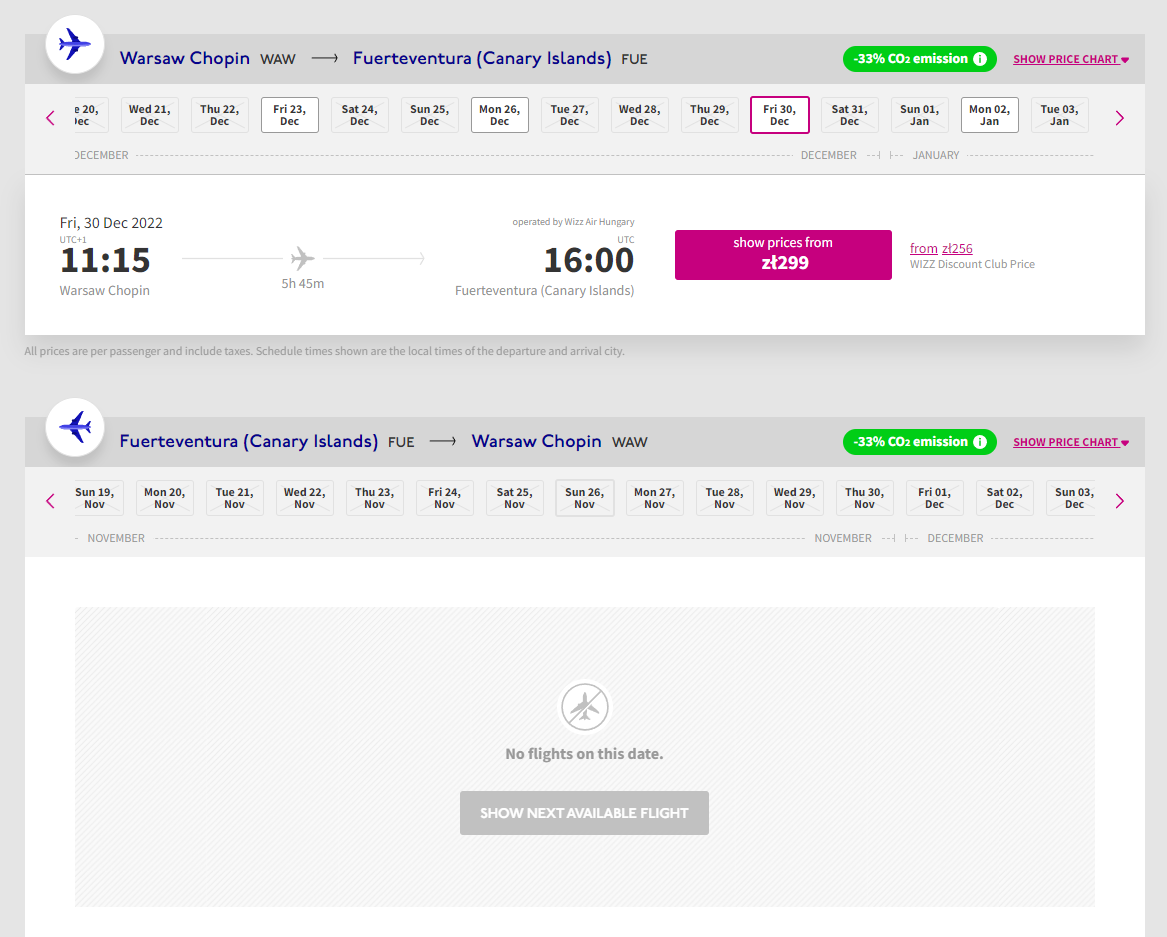Select return date Sat 25, Nov

514,499
